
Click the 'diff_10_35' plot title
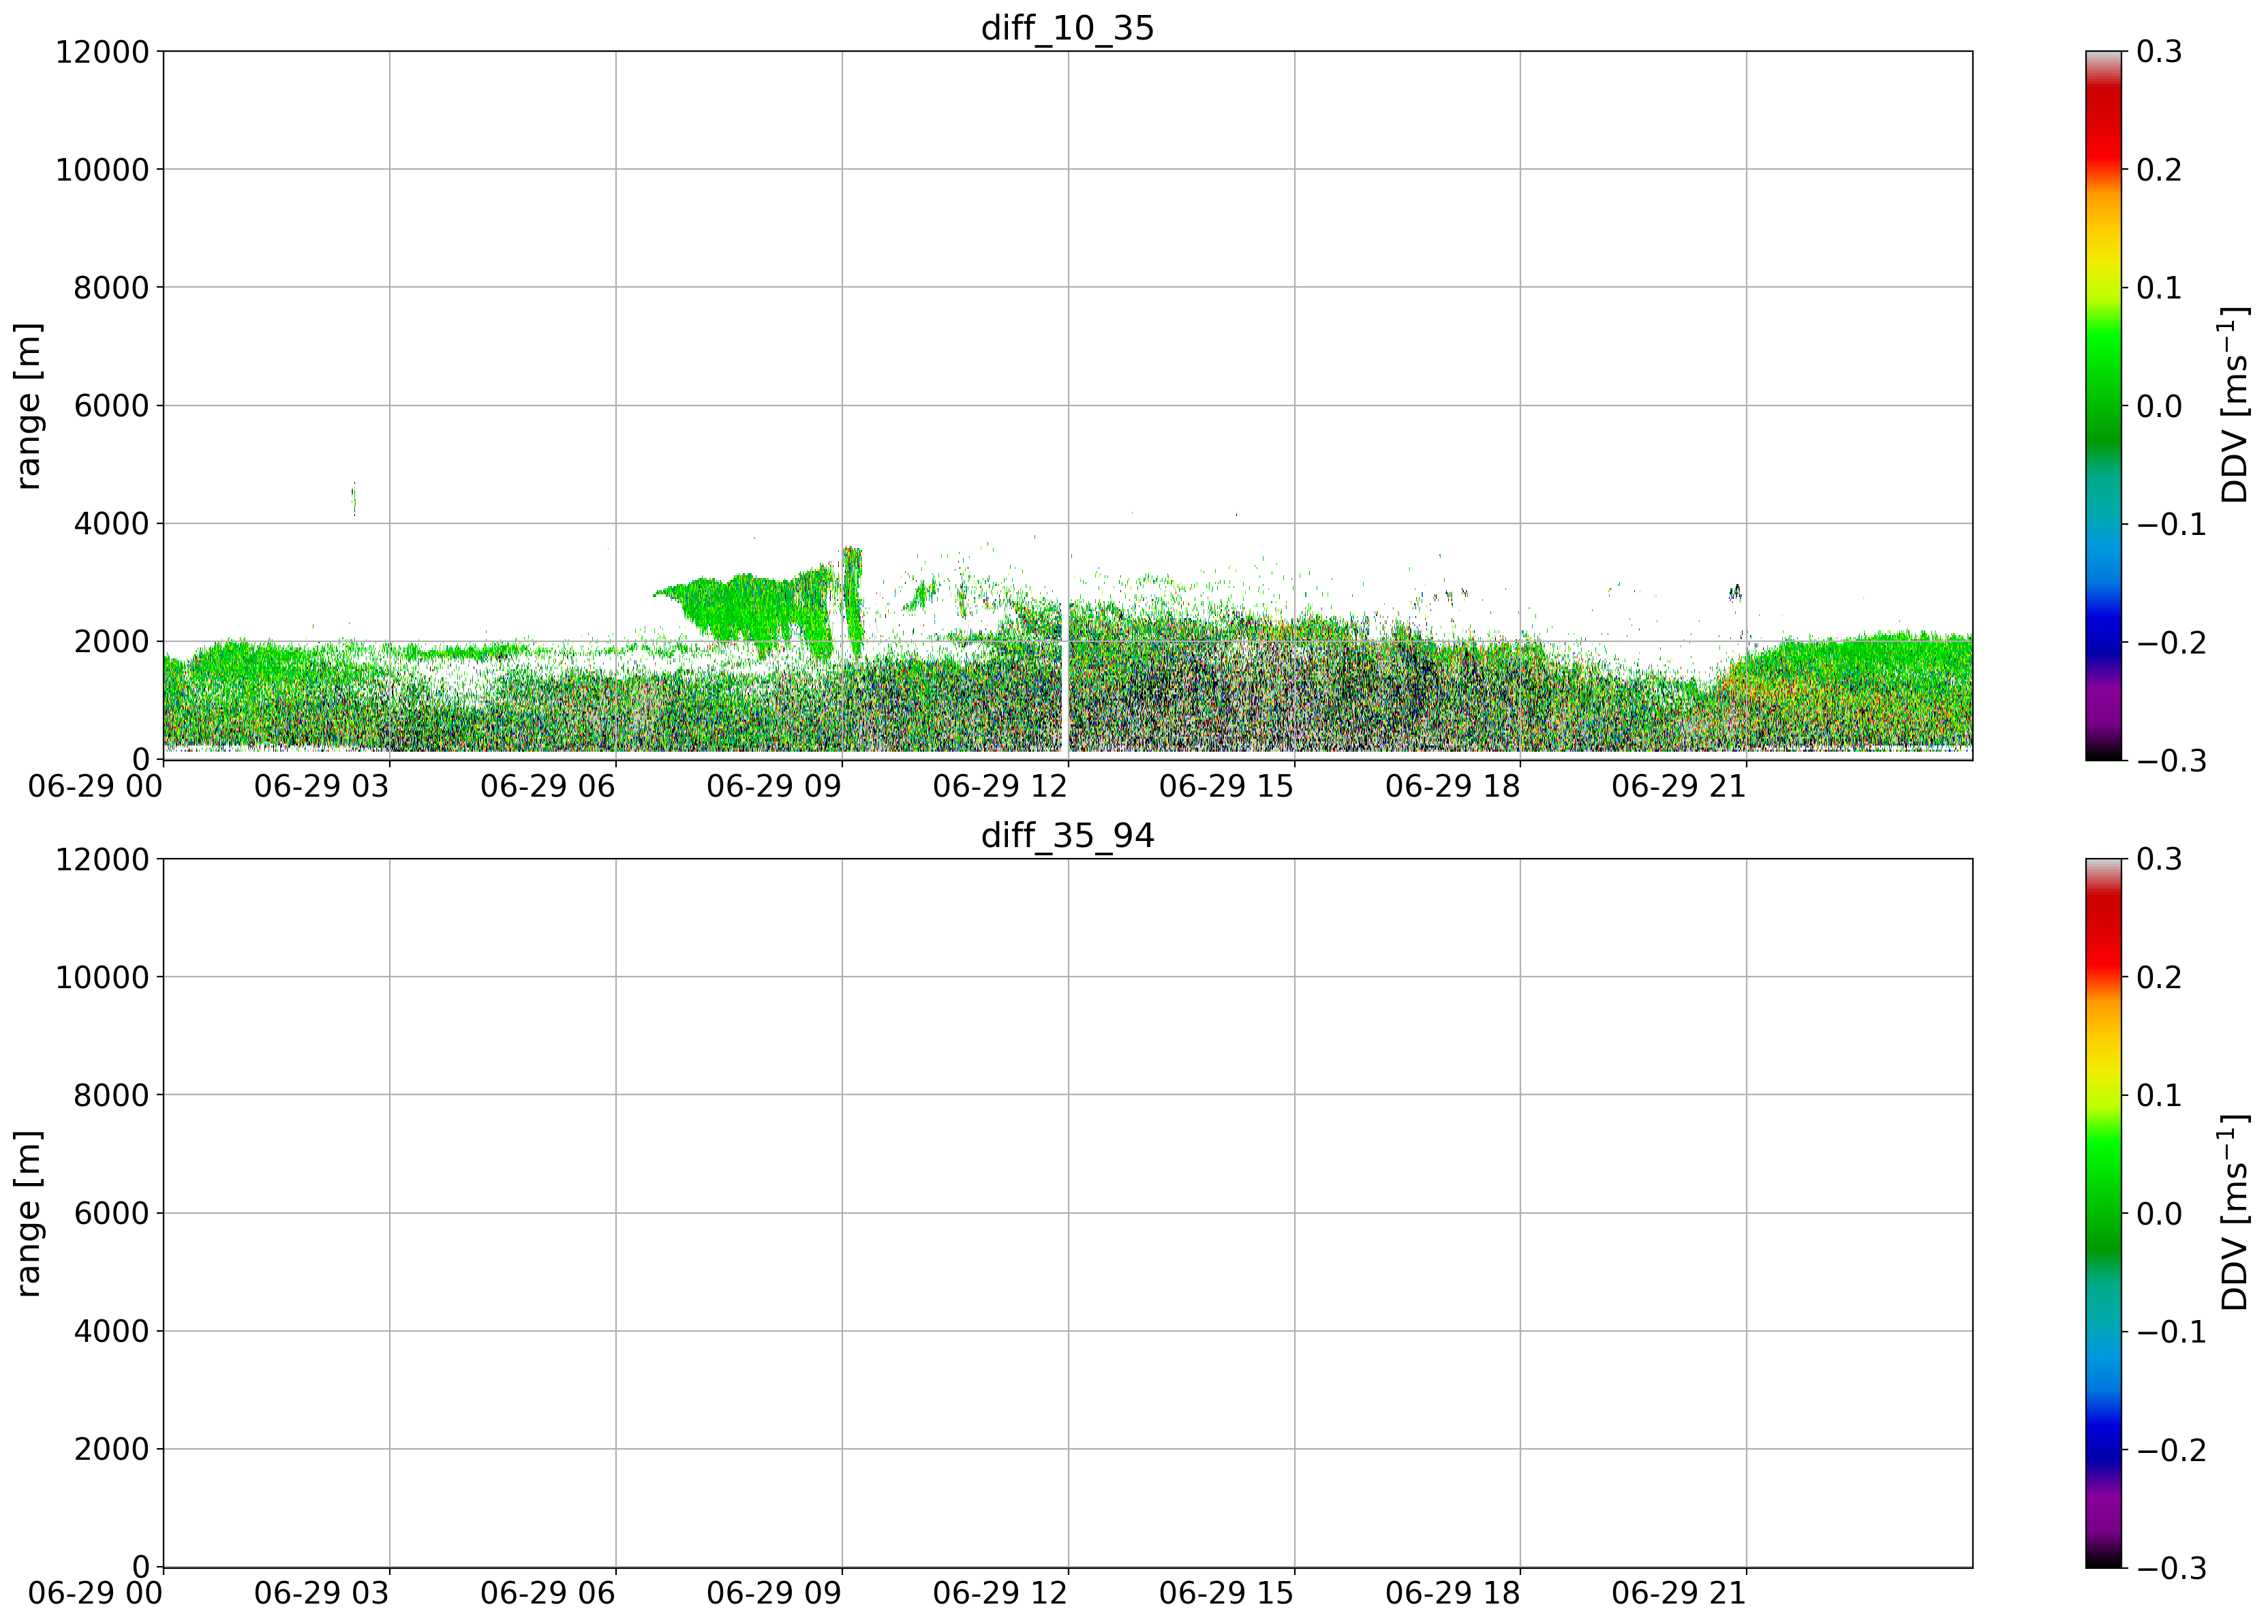pos(1067,28)
